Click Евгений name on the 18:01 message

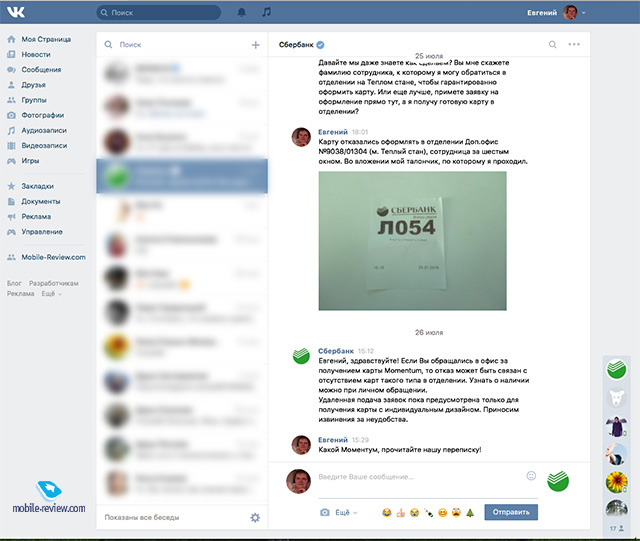[x=333, y=132]
